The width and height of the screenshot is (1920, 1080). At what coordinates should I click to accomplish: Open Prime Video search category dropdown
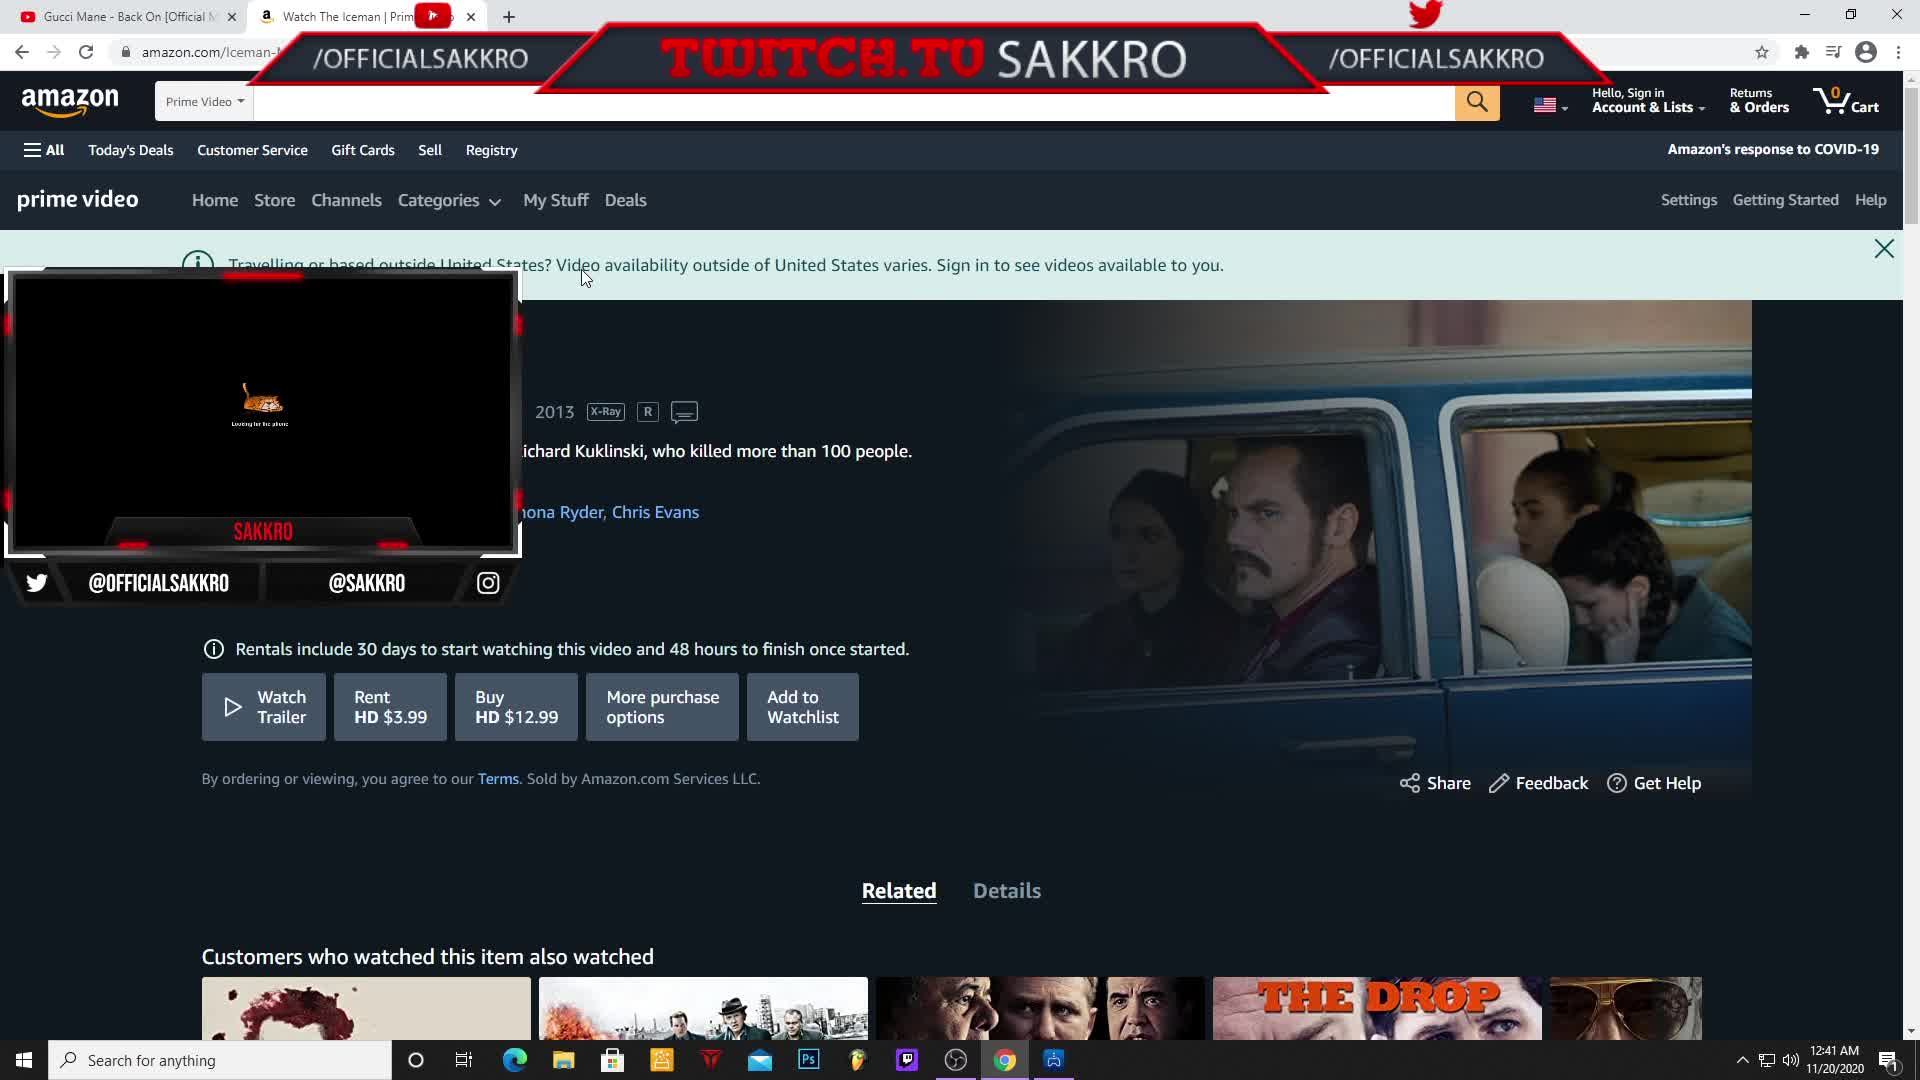coord(205,101)
